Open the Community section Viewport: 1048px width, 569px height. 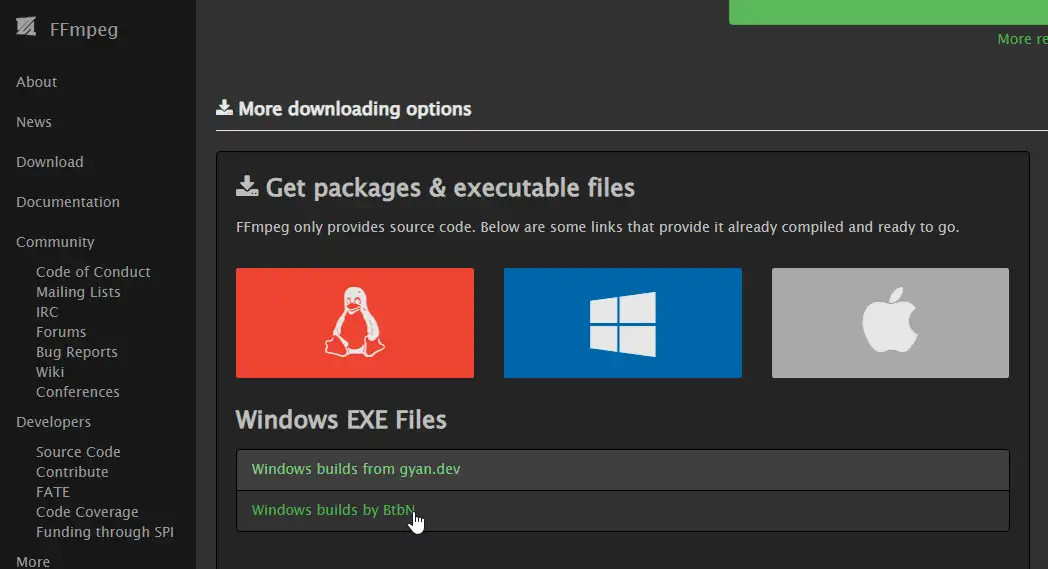[55, 242]
